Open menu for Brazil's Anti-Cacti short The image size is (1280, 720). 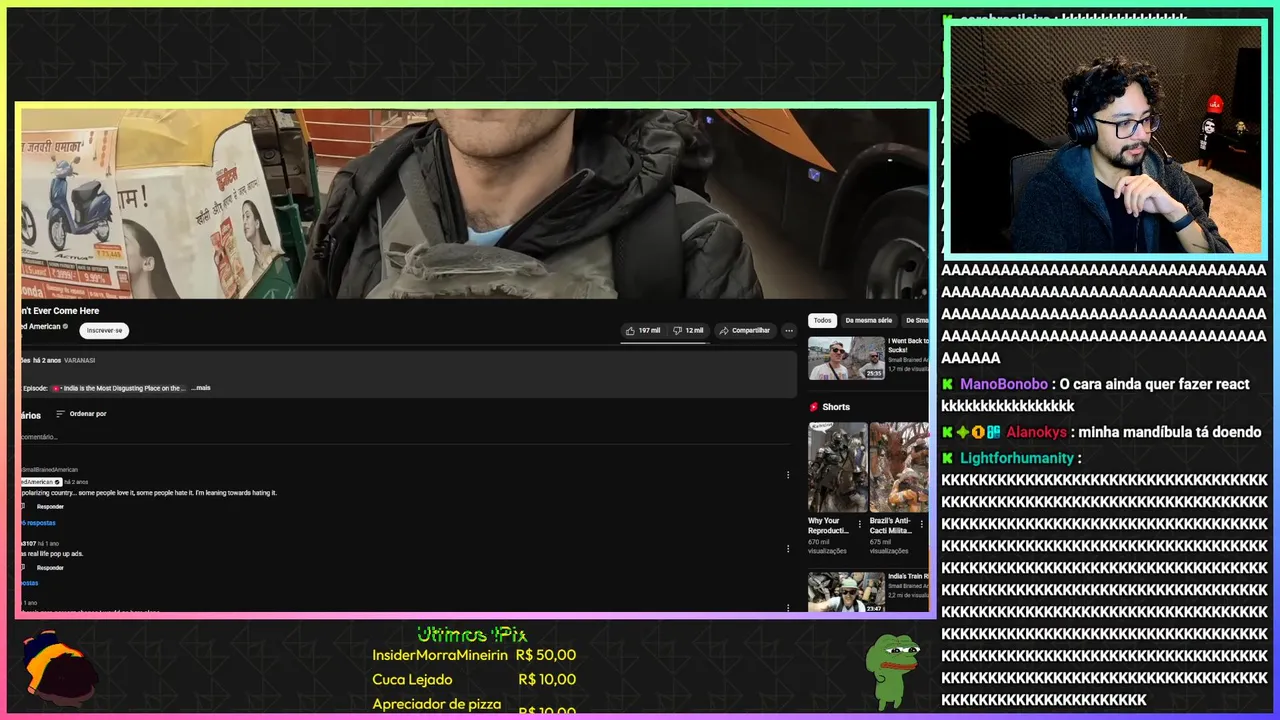point(921,524)
